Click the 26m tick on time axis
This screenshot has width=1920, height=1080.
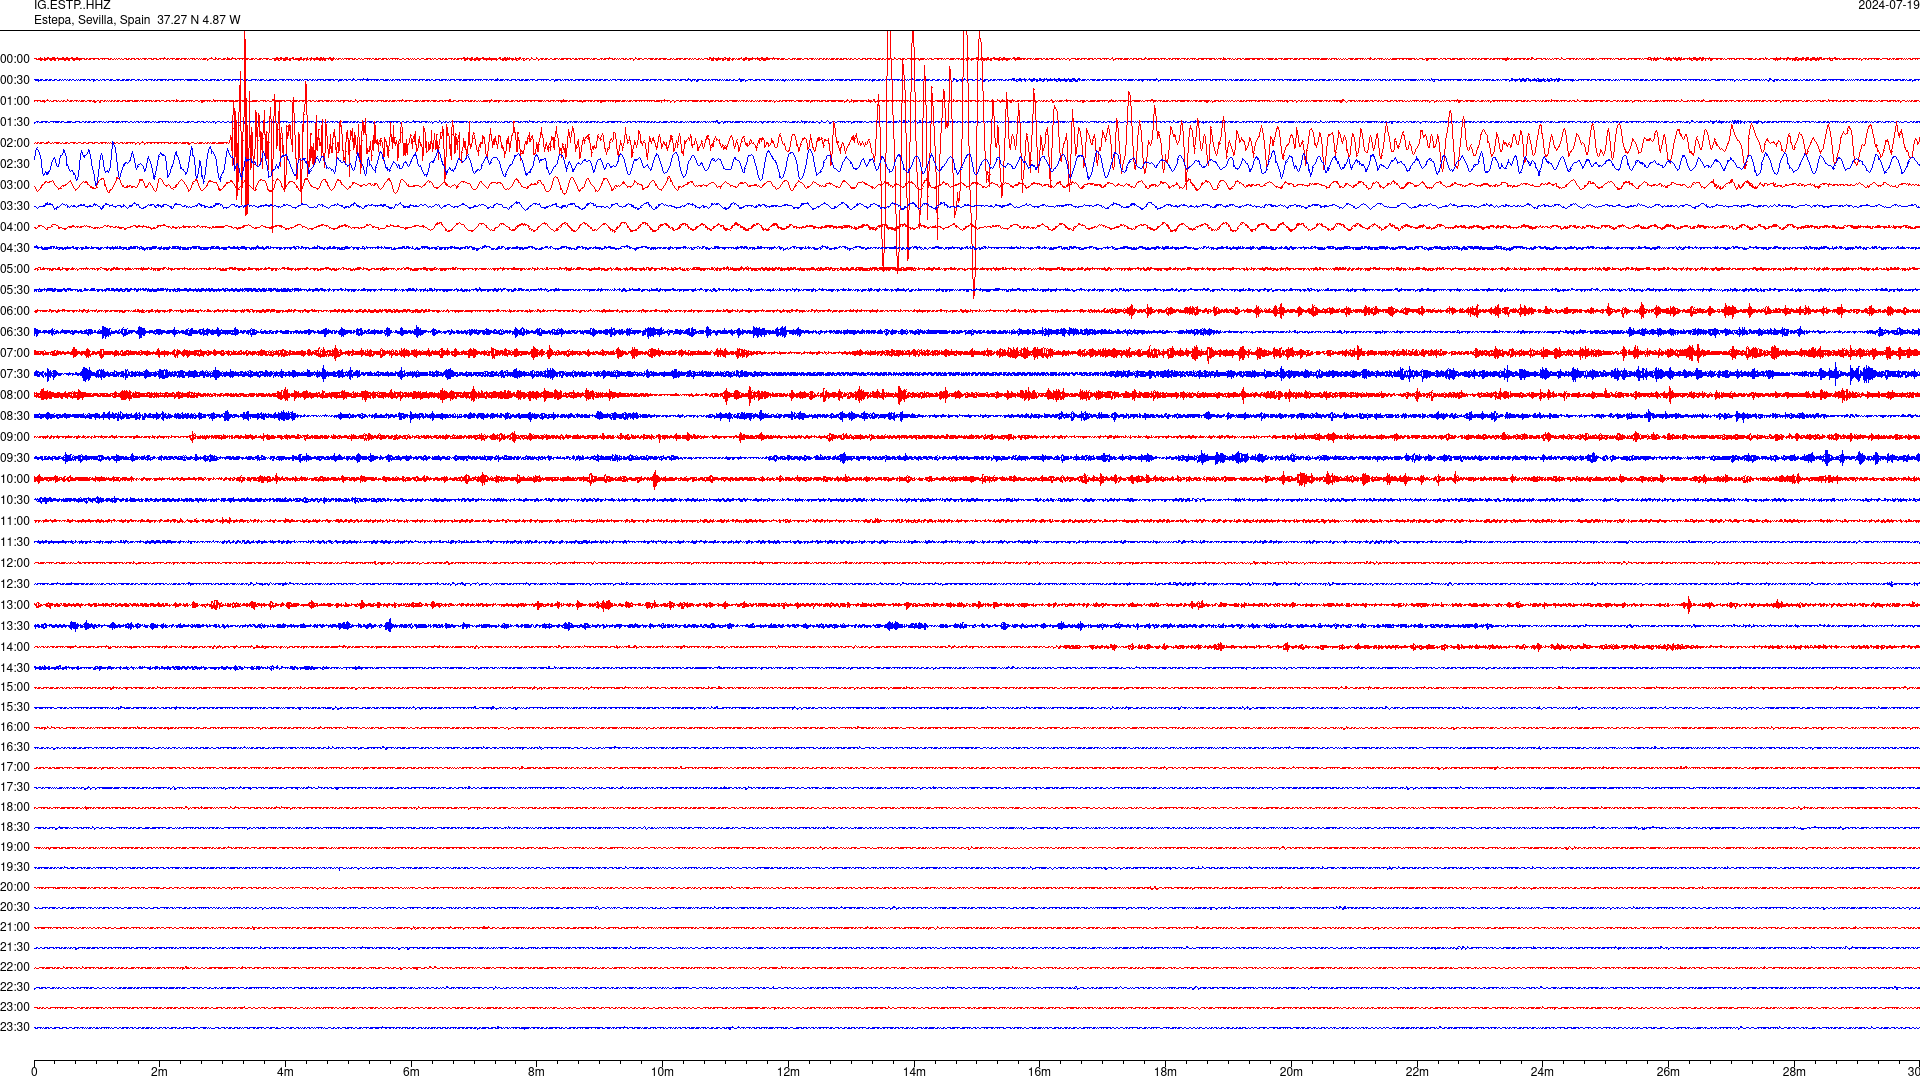(x=1668, y=1072)
